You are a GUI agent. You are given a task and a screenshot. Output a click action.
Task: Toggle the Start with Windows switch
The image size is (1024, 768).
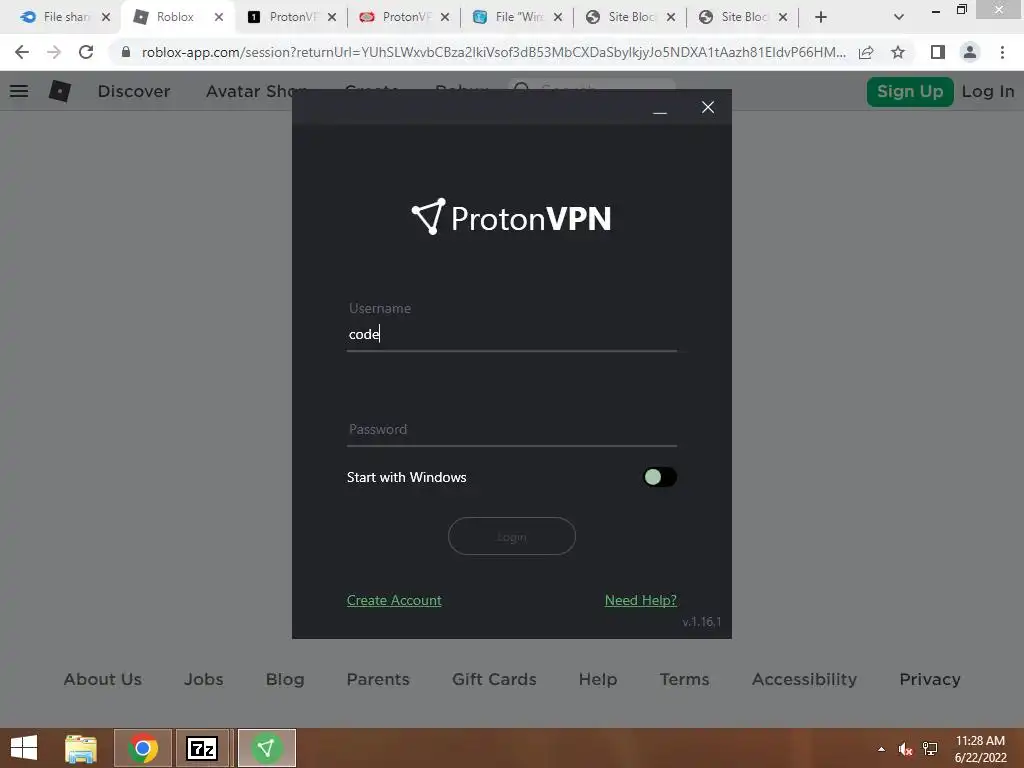[x=660, y=477]
